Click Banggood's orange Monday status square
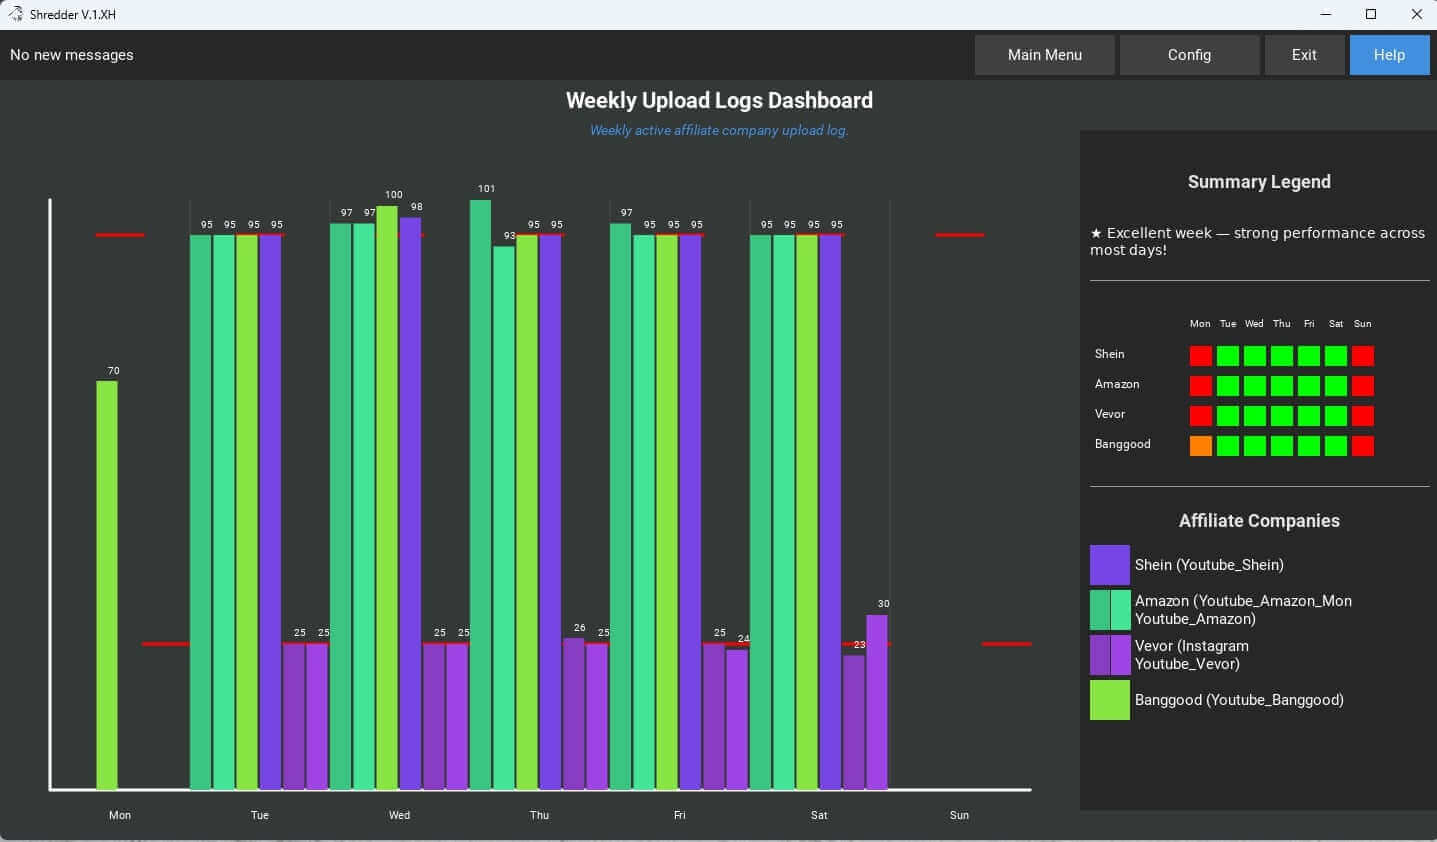The image size is (1437, 842). coord(1201,446)
